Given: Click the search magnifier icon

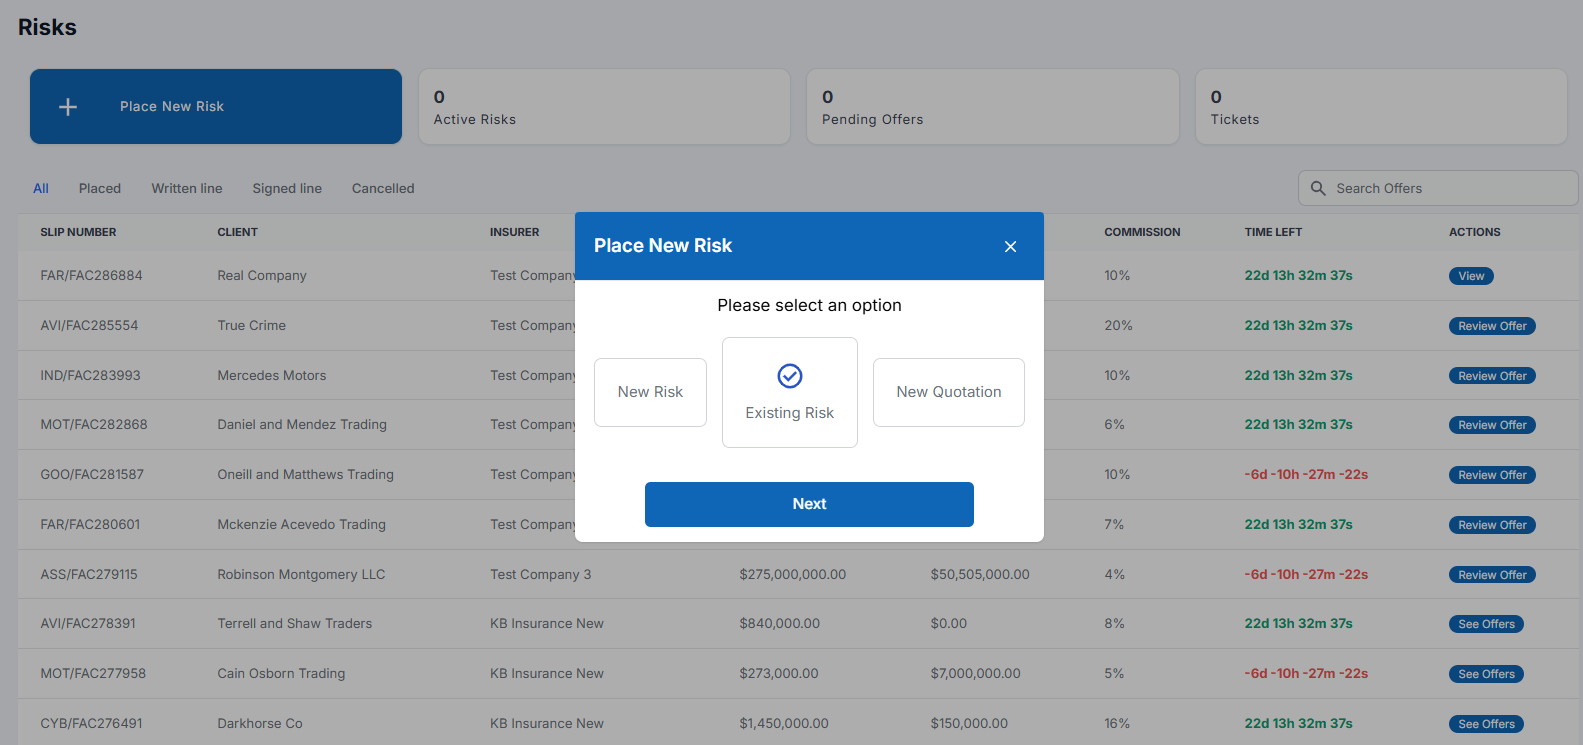Looking at the screenshot, I should [1318, 188].
